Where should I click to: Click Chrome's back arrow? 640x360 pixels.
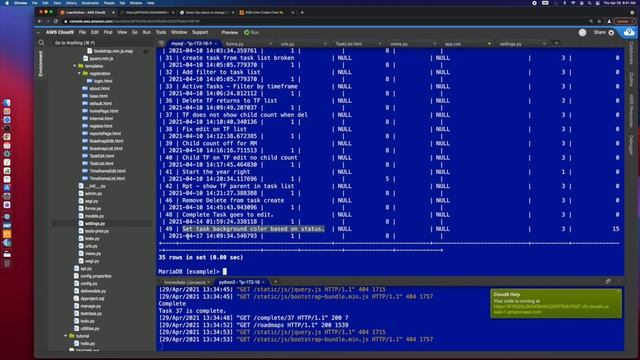[40, 21]
